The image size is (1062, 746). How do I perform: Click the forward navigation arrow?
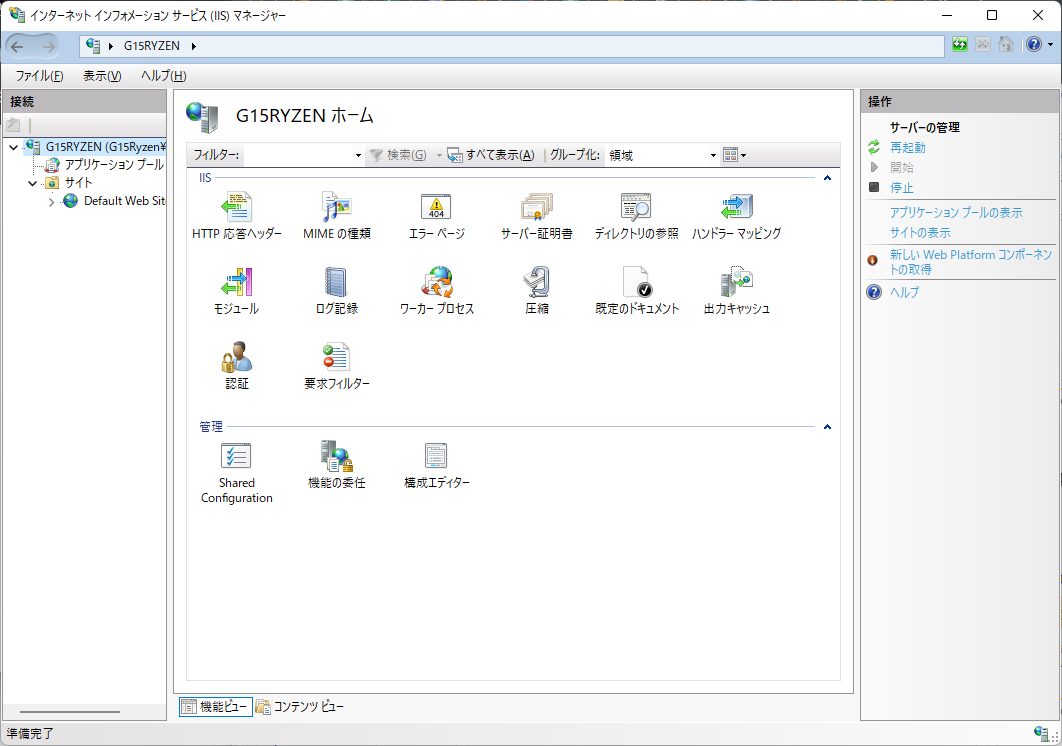pos(48,46)
